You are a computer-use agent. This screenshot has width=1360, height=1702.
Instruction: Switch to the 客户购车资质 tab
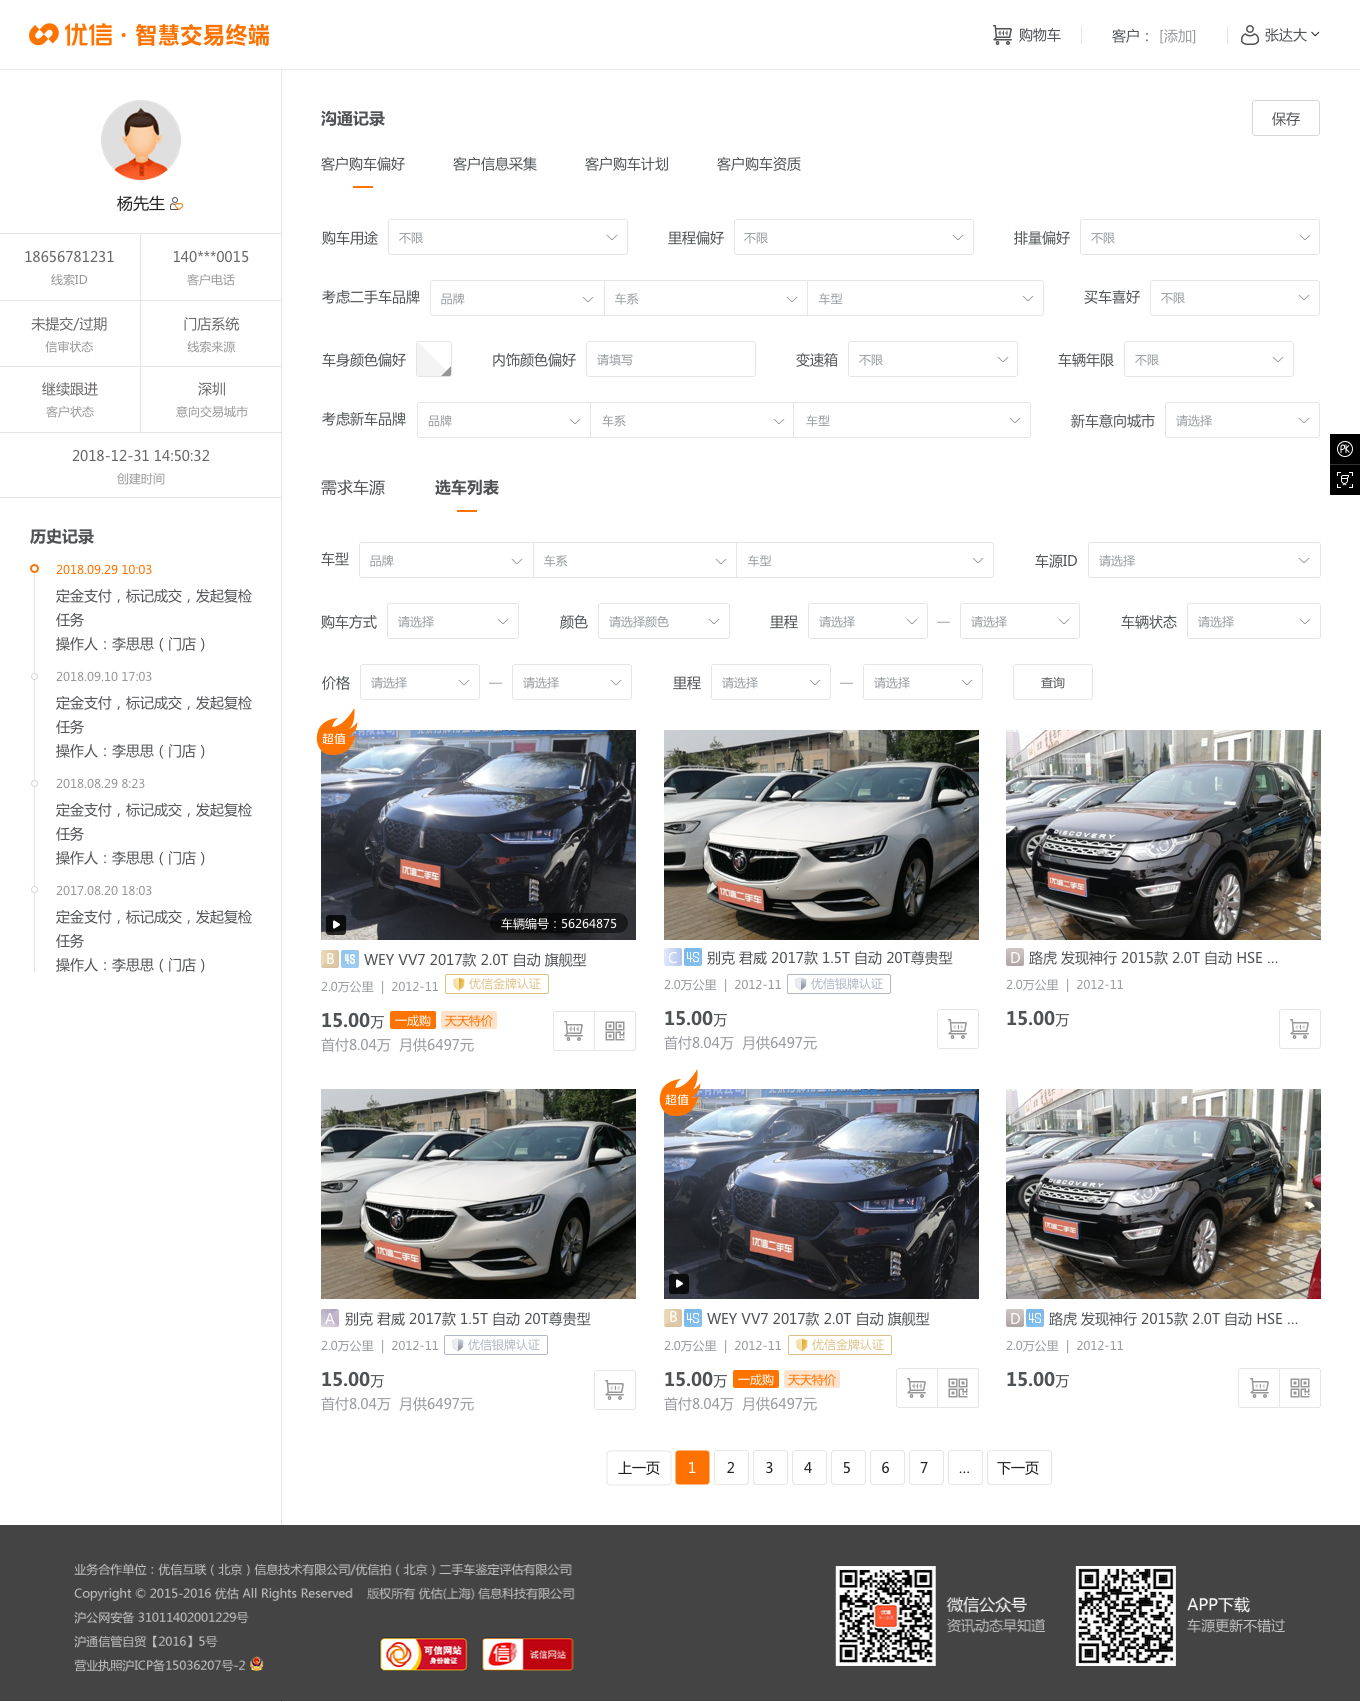(x=759, y=164)
